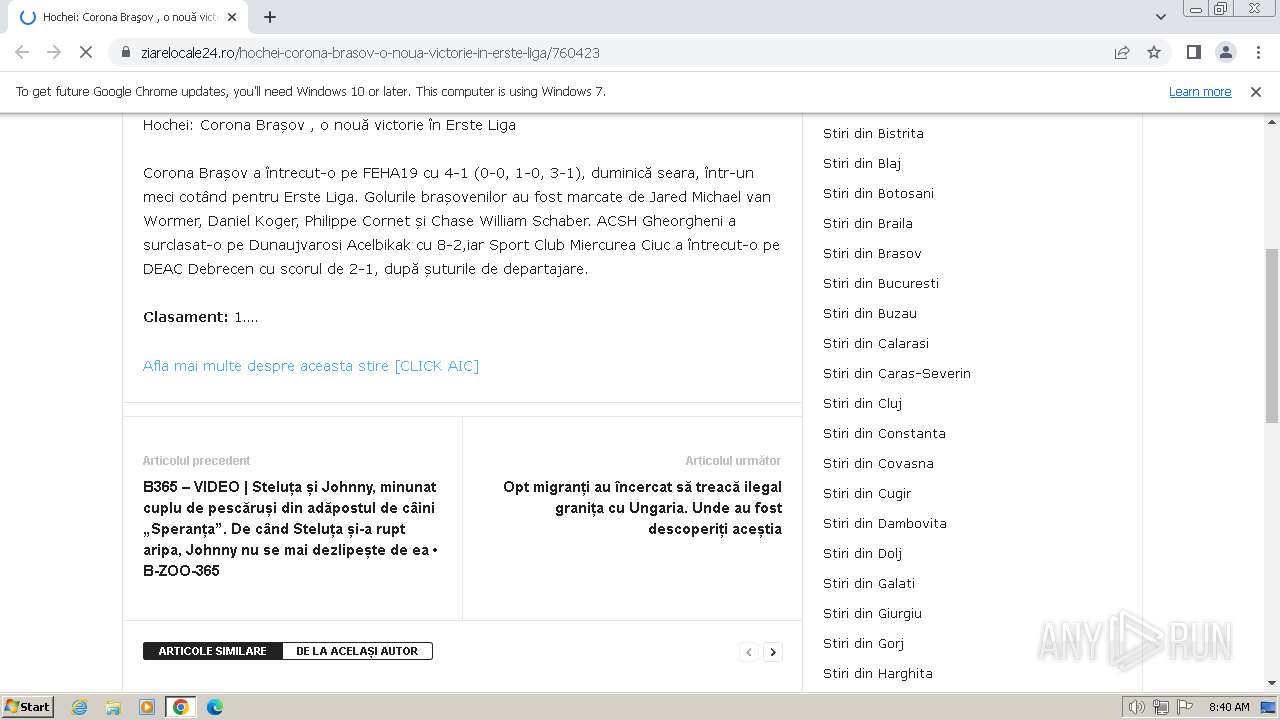Image resolution: width=1280 pixels, height=720 pixels.
Task: Click the address bar URL
Action: click(370, 52)
